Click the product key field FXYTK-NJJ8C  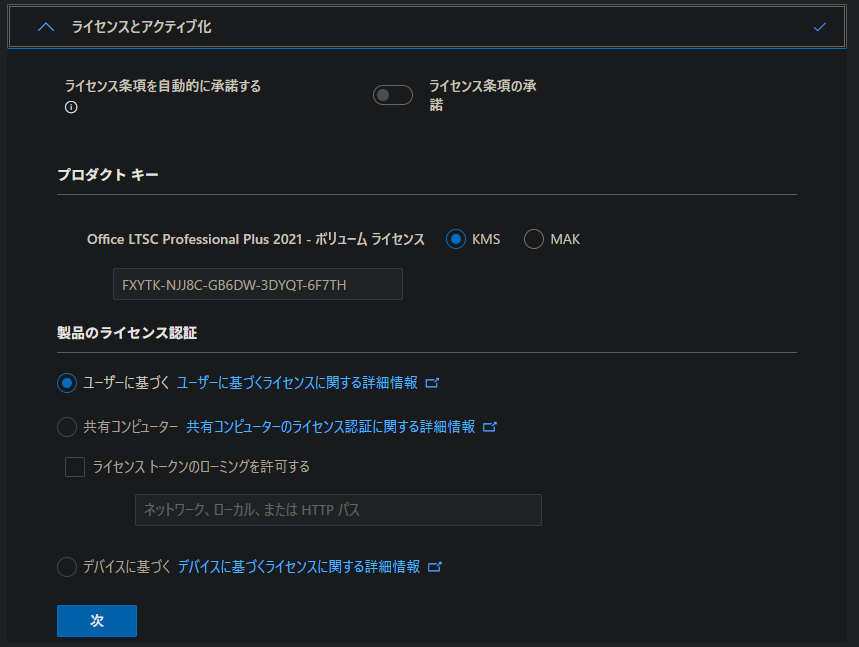[x=257, y=284]
